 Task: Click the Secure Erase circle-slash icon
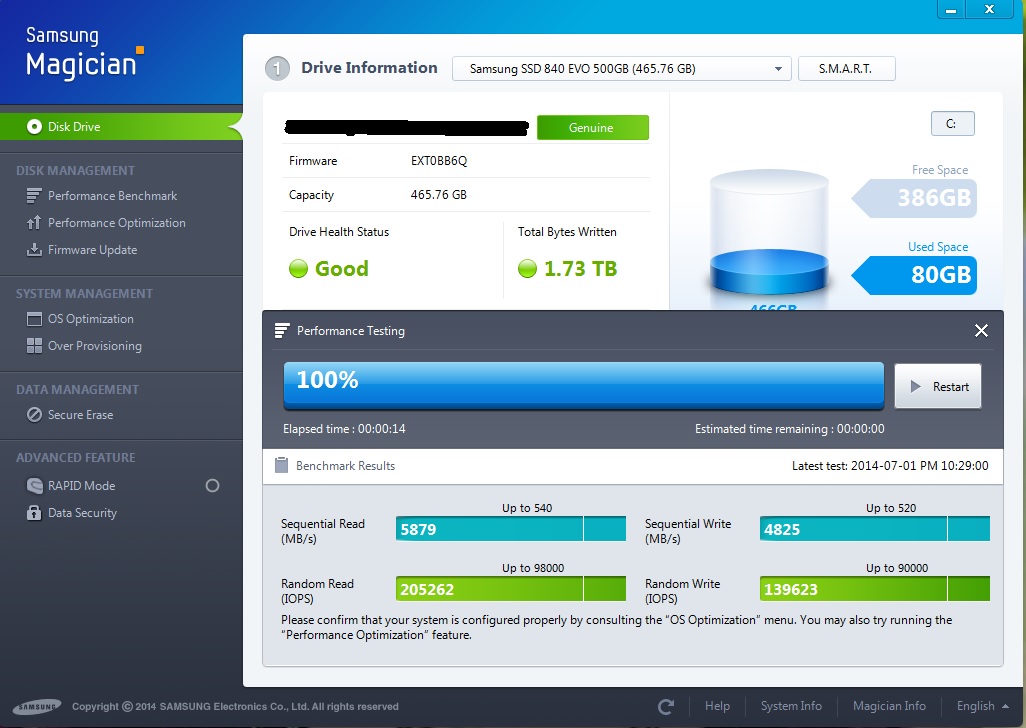click(x=34, y=415)
